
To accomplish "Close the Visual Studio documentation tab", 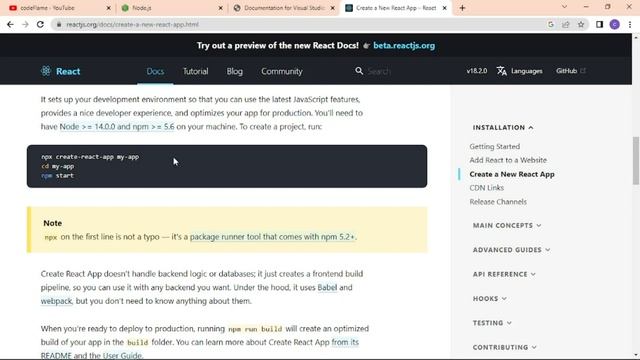I will (x=333, y=8).
